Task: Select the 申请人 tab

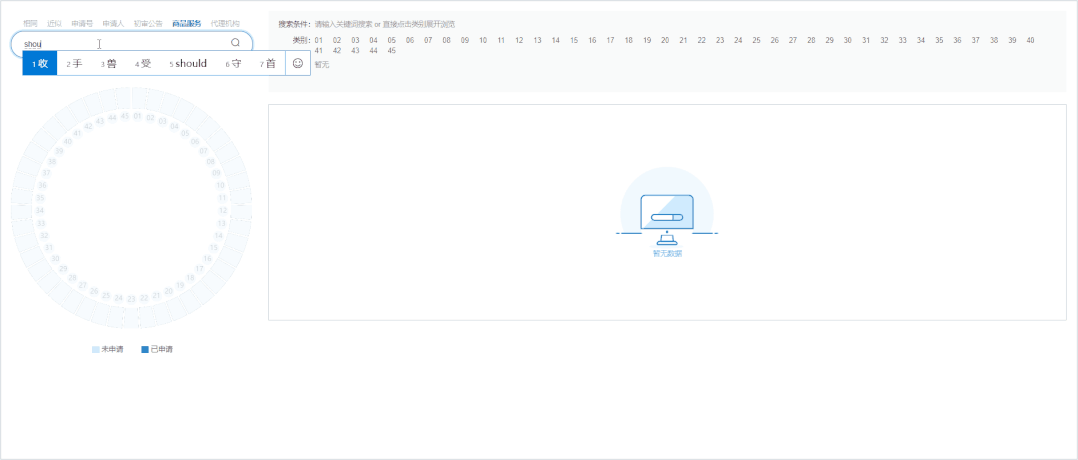Action: coord(113,23)
